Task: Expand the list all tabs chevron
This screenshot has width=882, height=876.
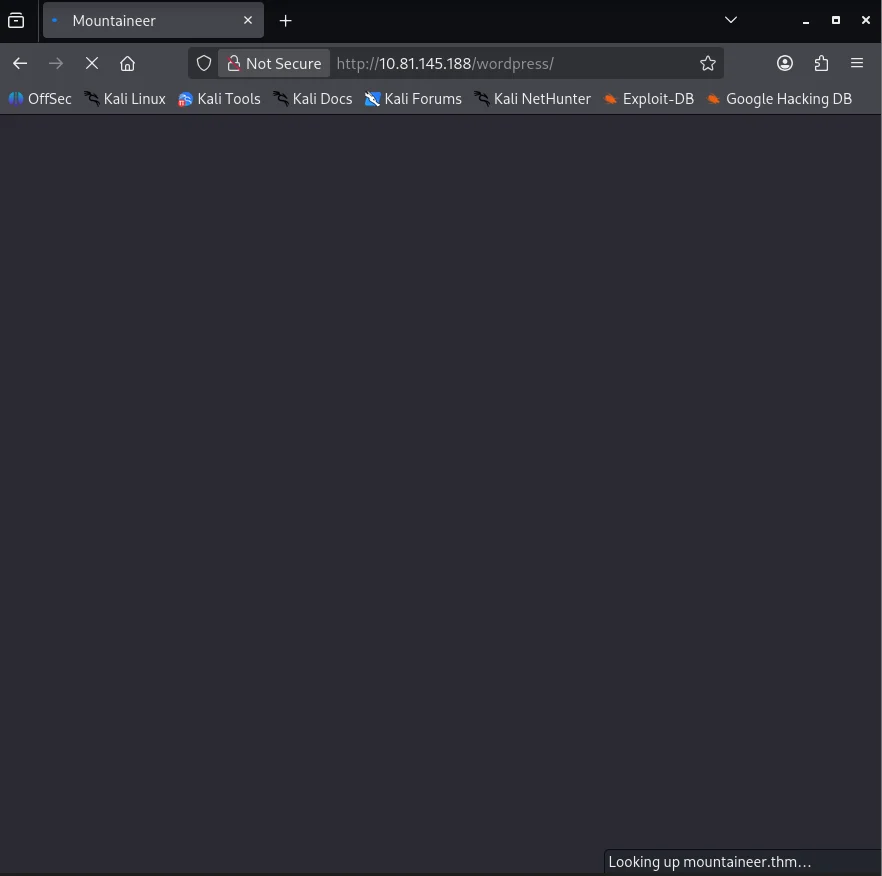Action: (731, 20)
